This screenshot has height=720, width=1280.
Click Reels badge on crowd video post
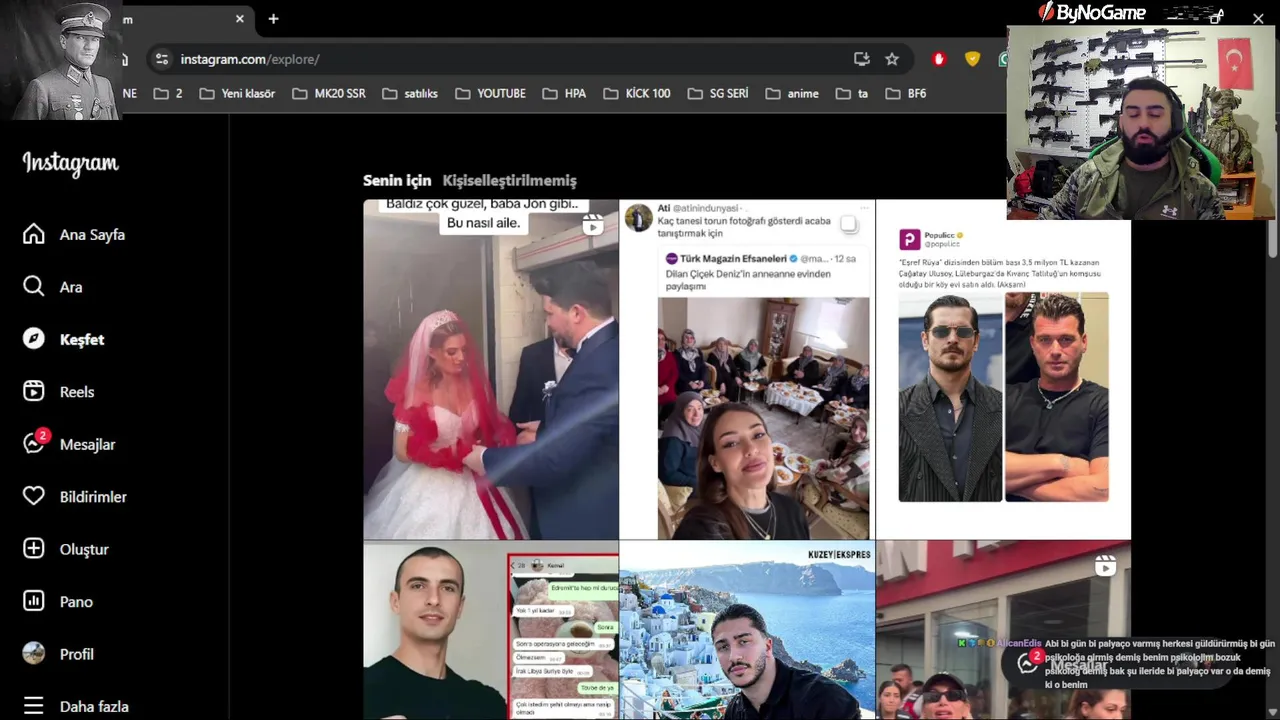tap(1105, 566)
